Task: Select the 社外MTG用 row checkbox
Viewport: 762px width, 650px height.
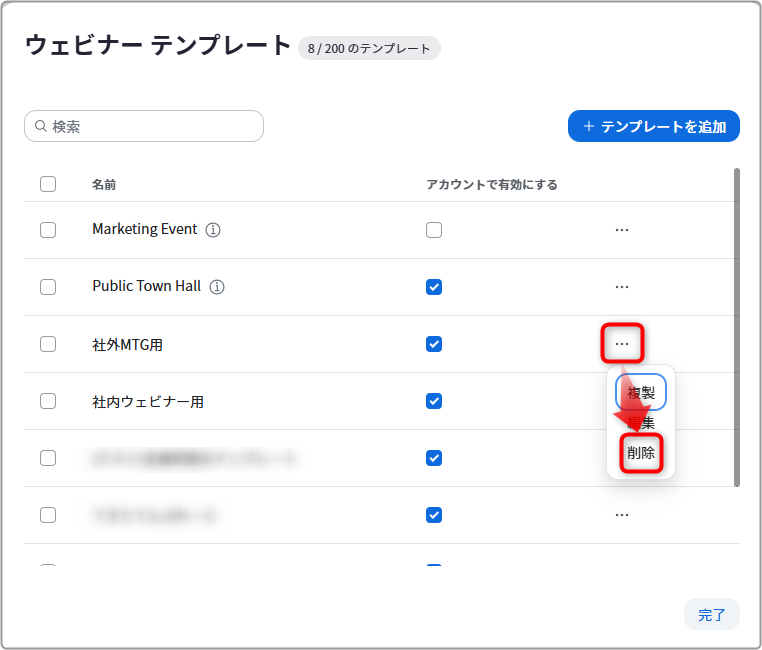Action: (x=48, y=344)
